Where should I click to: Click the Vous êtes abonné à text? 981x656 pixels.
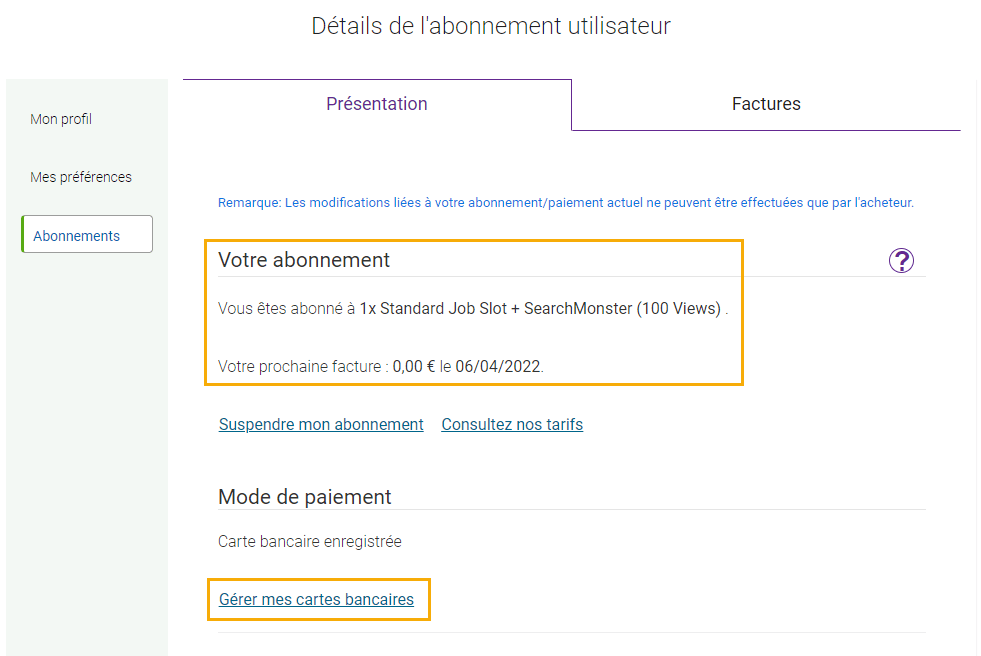(287, 309)
